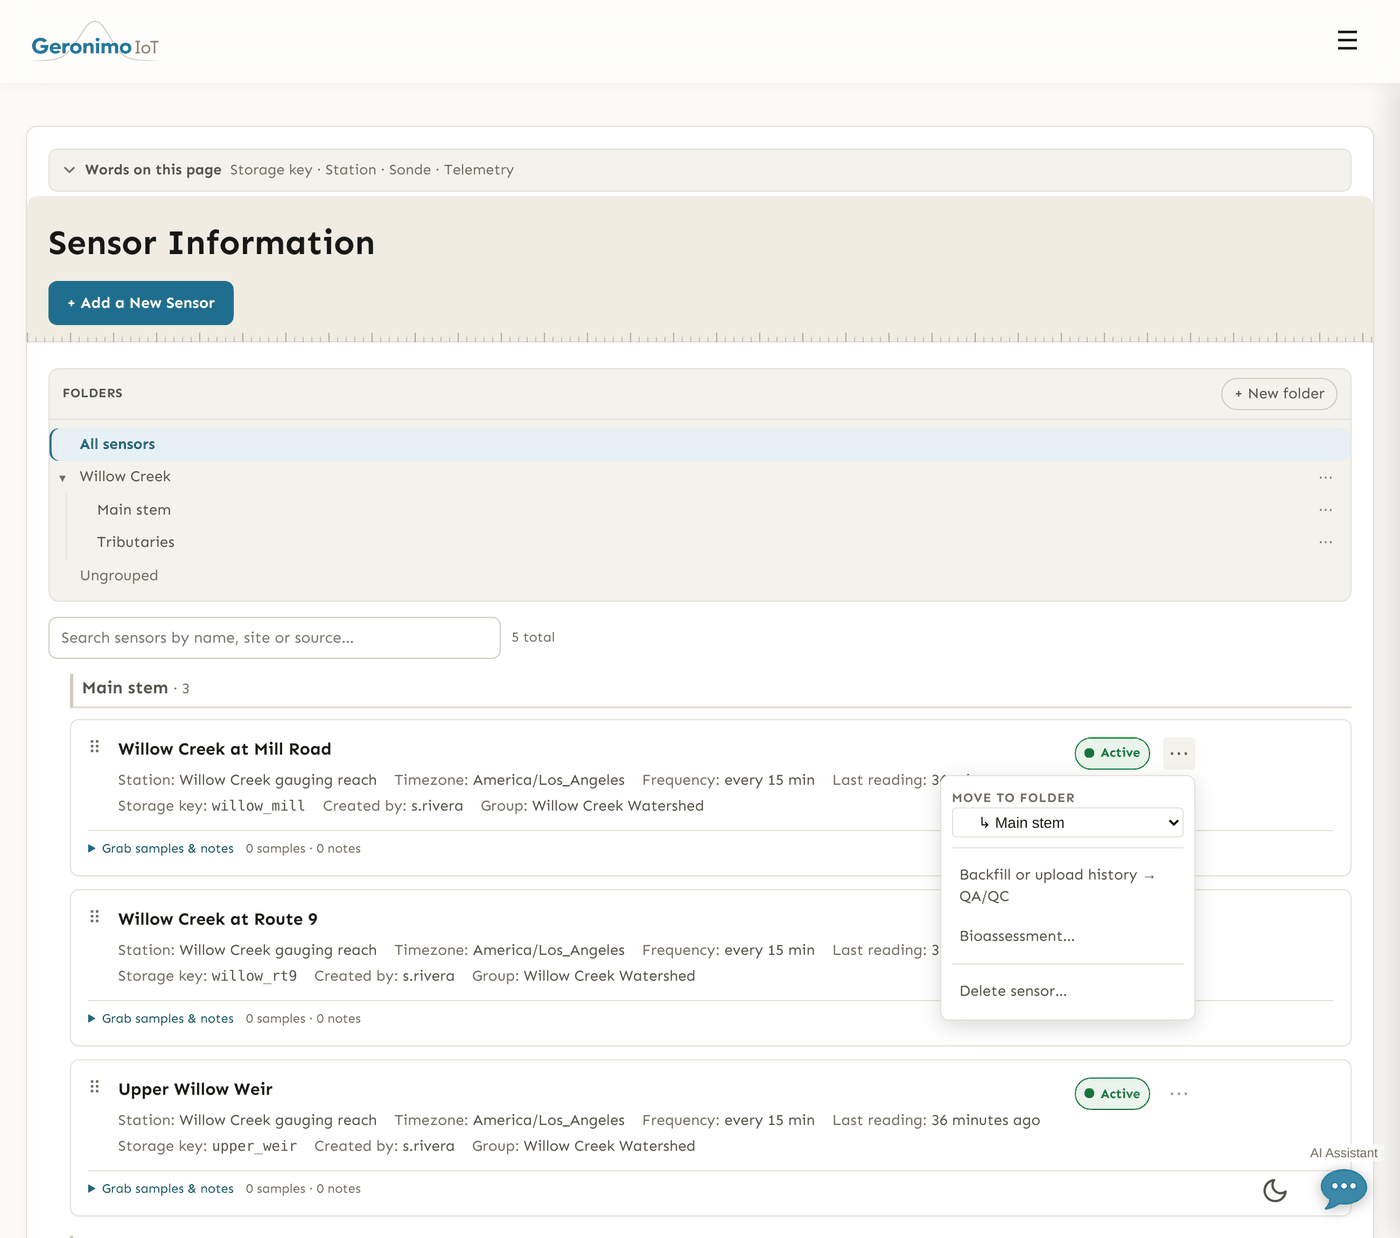Select the Tributaries folder
Screen dimensions: 1400x1238
136,542
